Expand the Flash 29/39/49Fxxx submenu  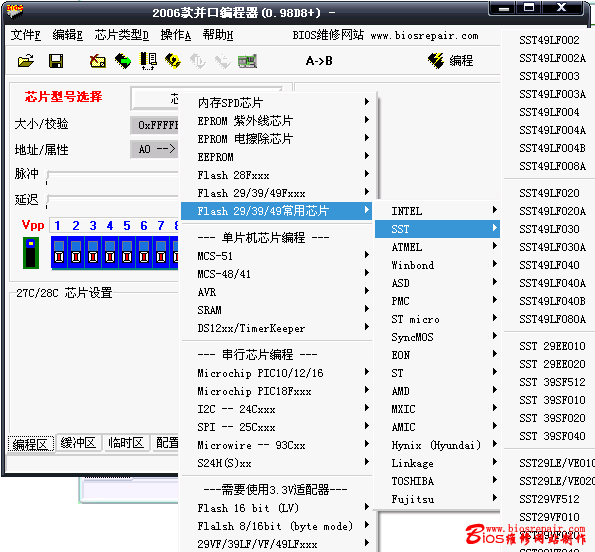click(x=276, y=193)
